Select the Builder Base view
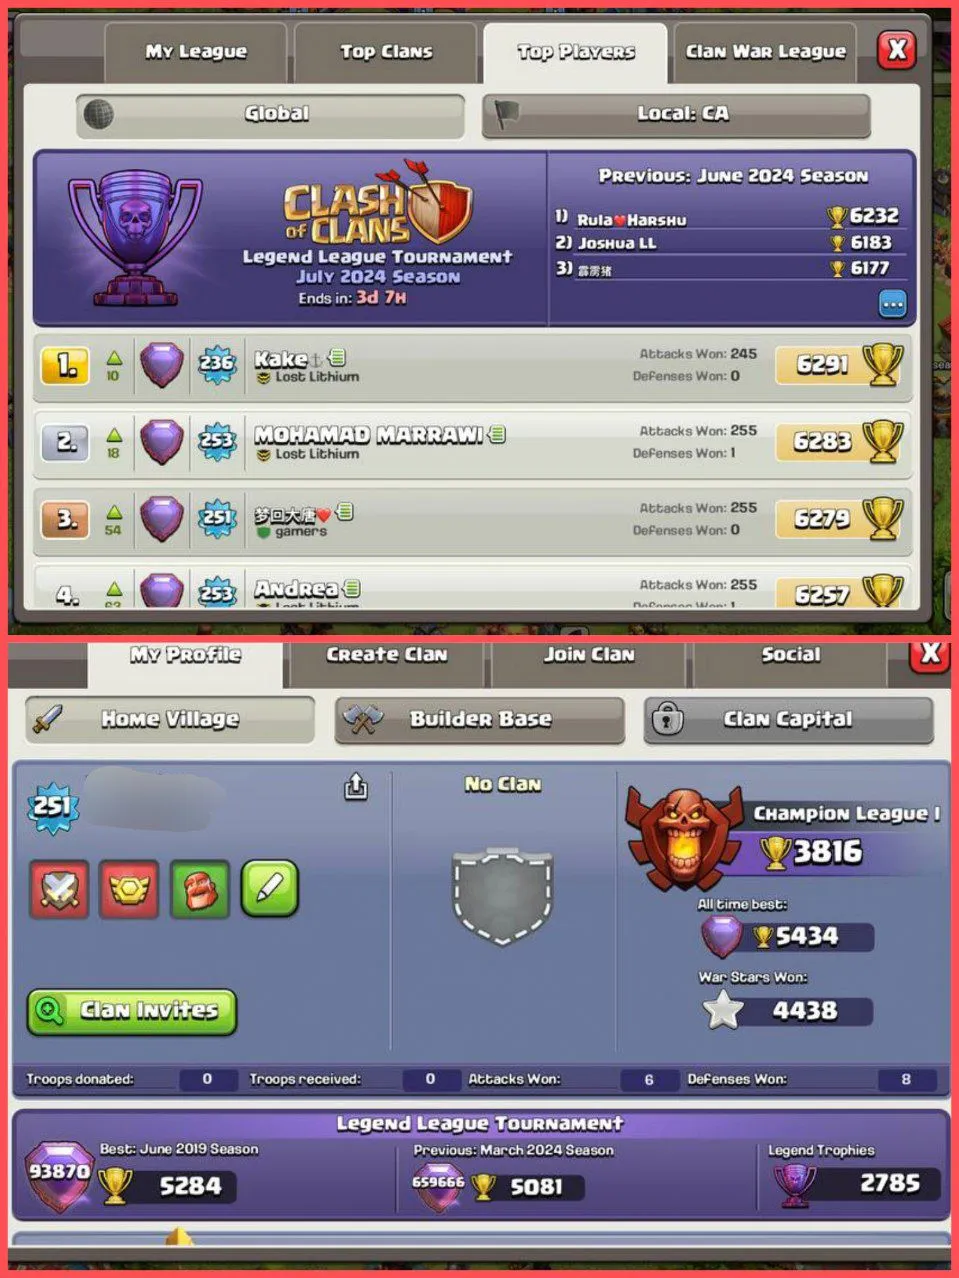Image resolution: width=959 pixels, height=1278 pixels. 479,719
